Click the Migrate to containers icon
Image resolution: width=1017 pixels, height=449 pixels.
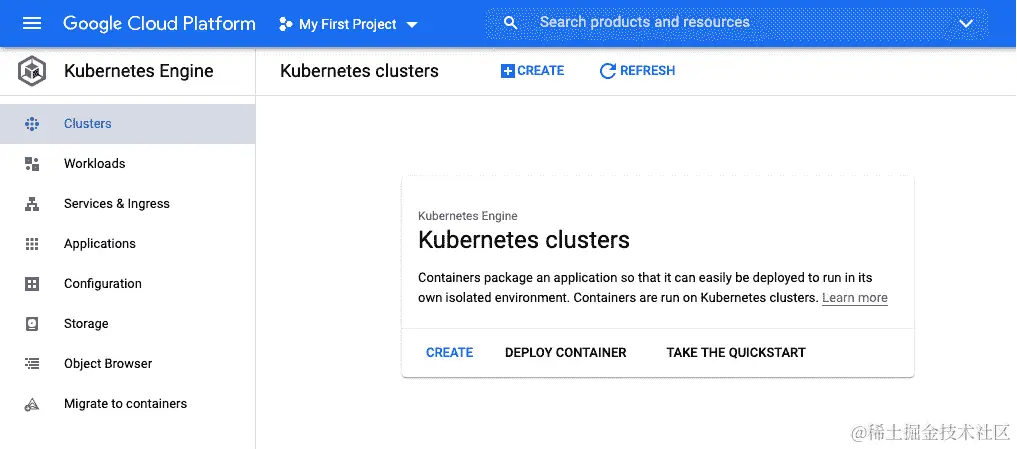click(x=32, y=404)
